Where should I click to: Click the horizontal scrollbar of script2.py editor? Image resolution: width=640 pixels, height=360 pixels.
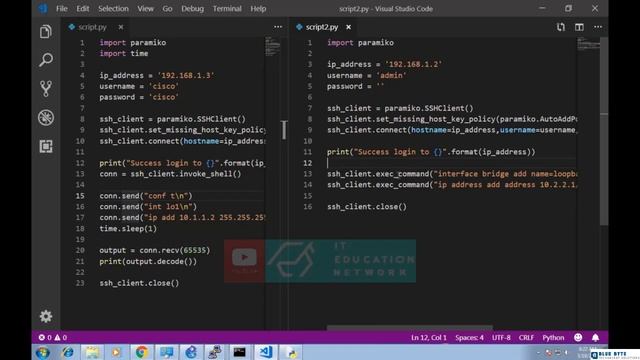(x=409, y=327)
